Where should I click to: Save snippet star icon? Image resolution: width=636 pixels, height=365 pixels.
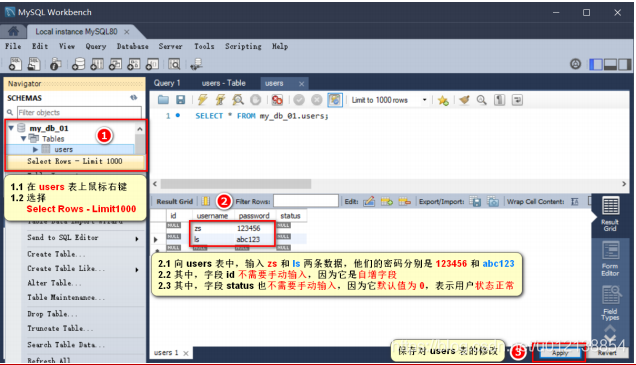443,100
